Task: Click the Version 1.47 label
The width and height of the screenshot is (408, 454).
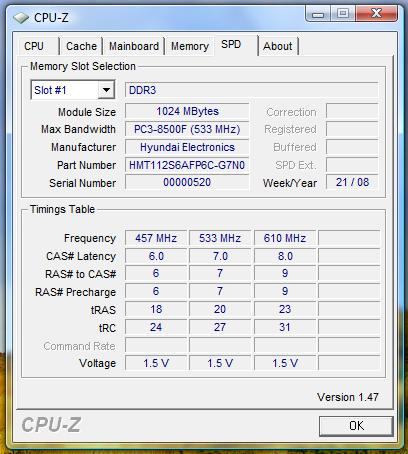Action: coord(348,397)
